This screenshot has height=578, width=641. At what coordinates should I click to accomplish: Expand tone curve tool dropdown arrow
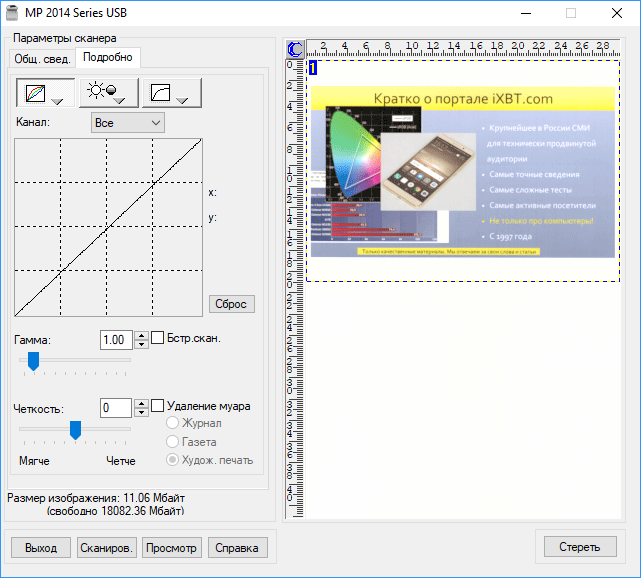point(57,101)
